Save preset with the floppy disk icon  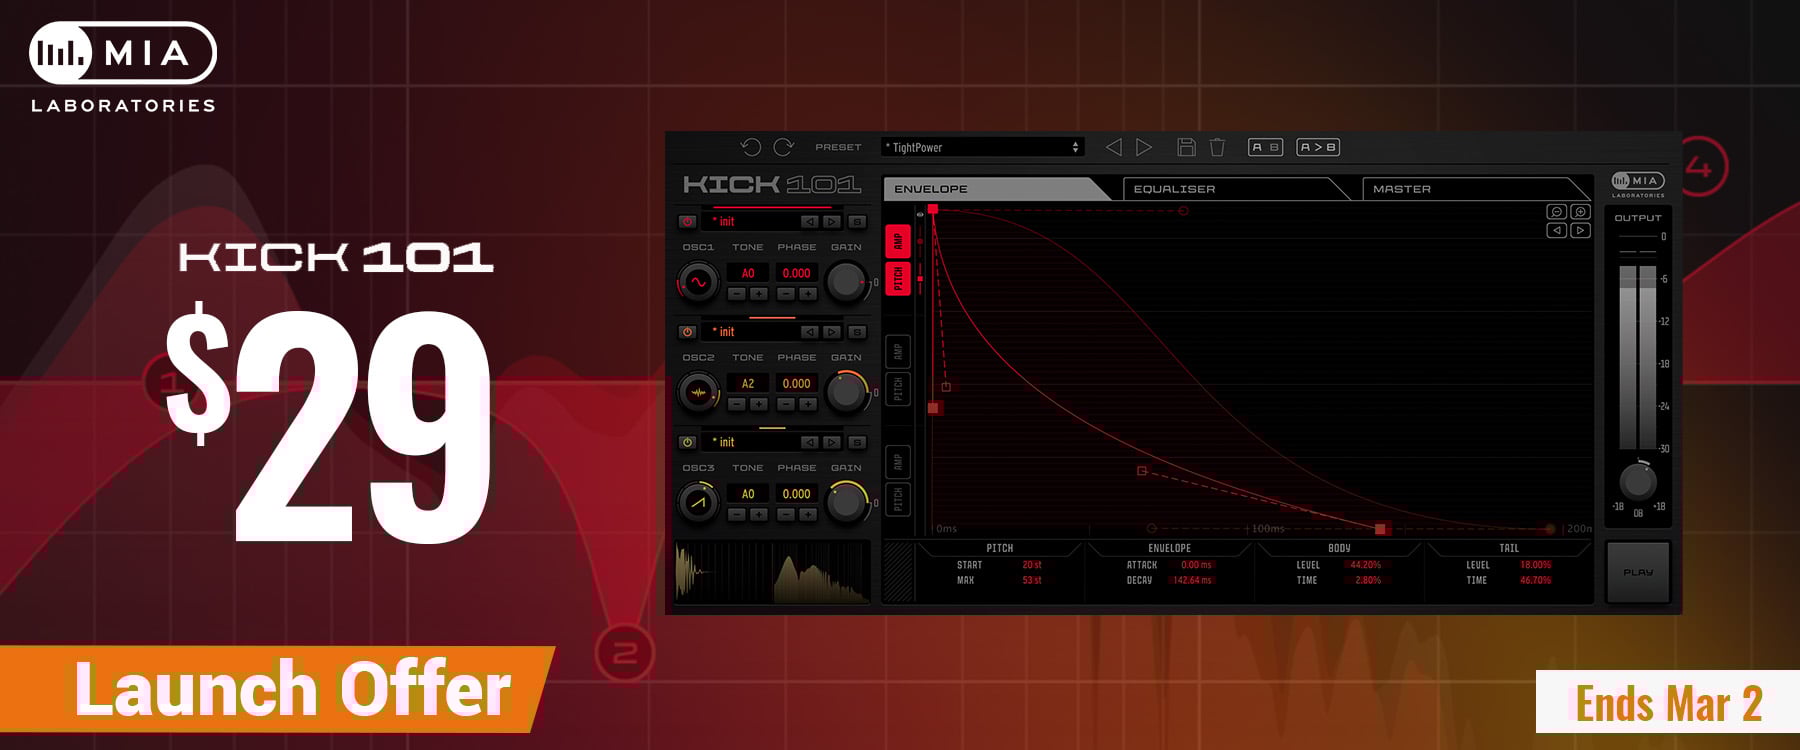[x=1186, y=147]
